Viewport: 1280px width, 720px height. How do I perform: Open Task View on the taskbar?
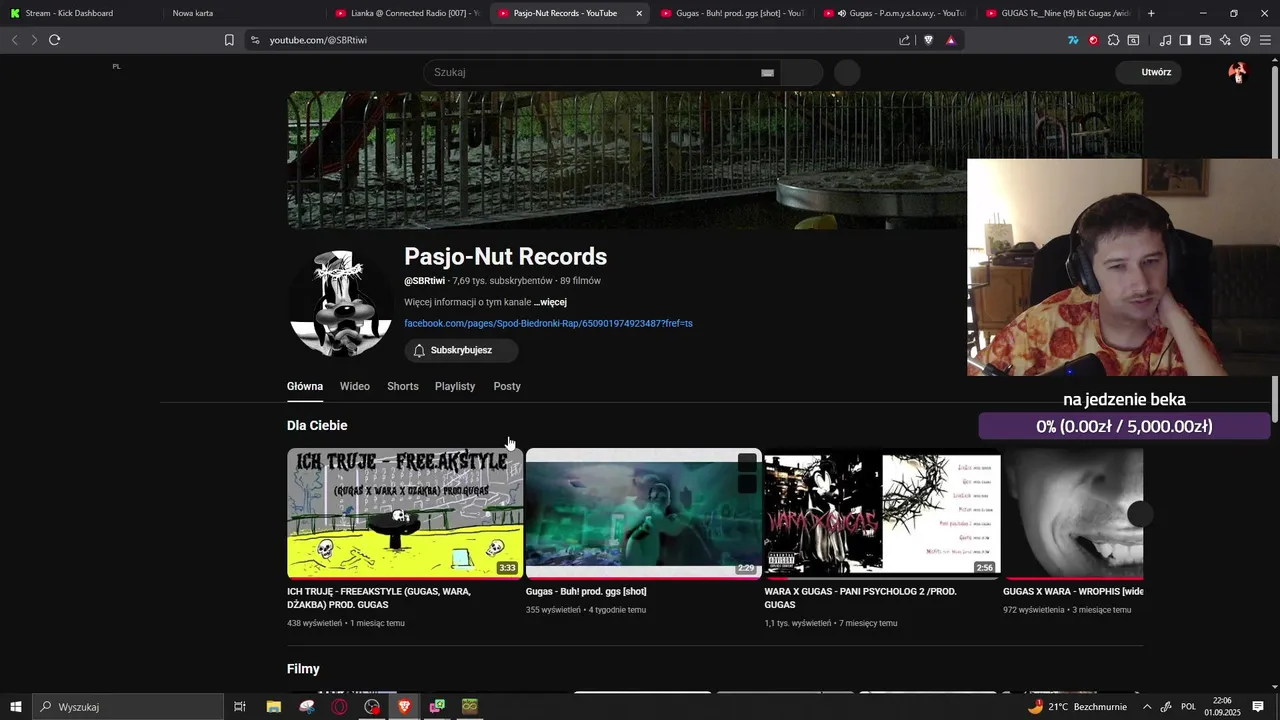point(240,706)
